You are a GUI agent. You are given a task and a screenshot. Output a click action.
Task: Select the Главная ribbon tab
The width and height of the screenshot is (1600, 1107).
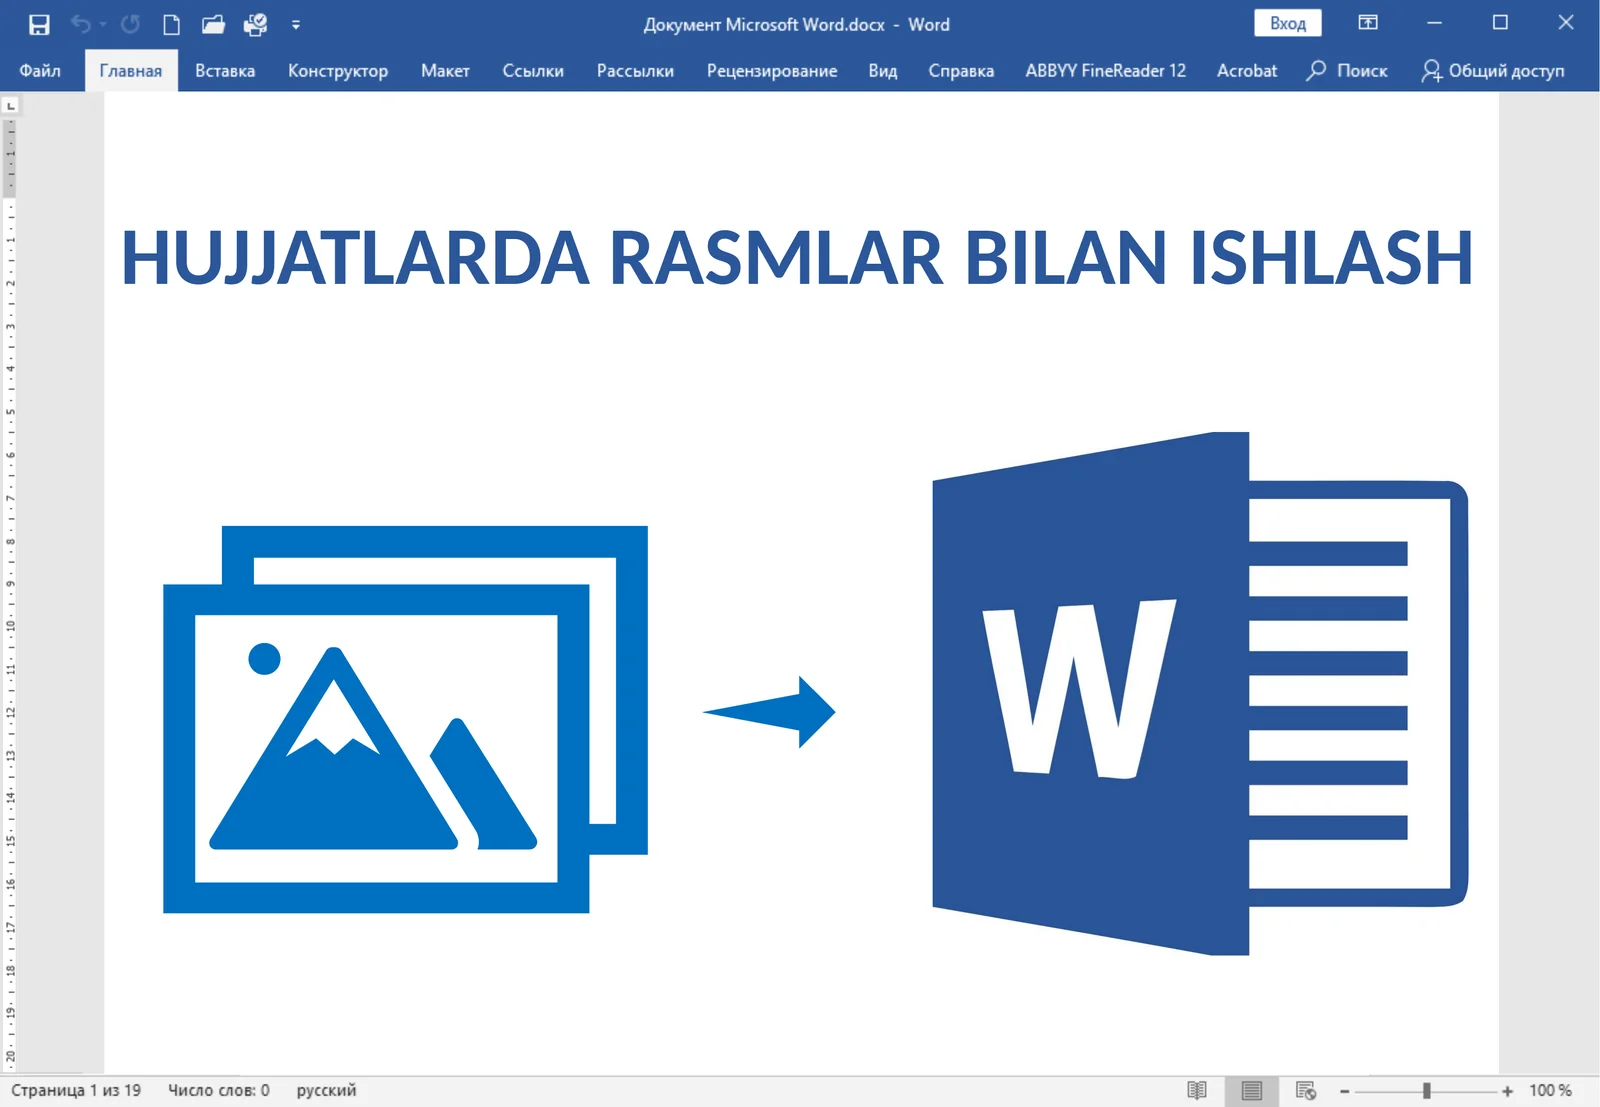131,71
